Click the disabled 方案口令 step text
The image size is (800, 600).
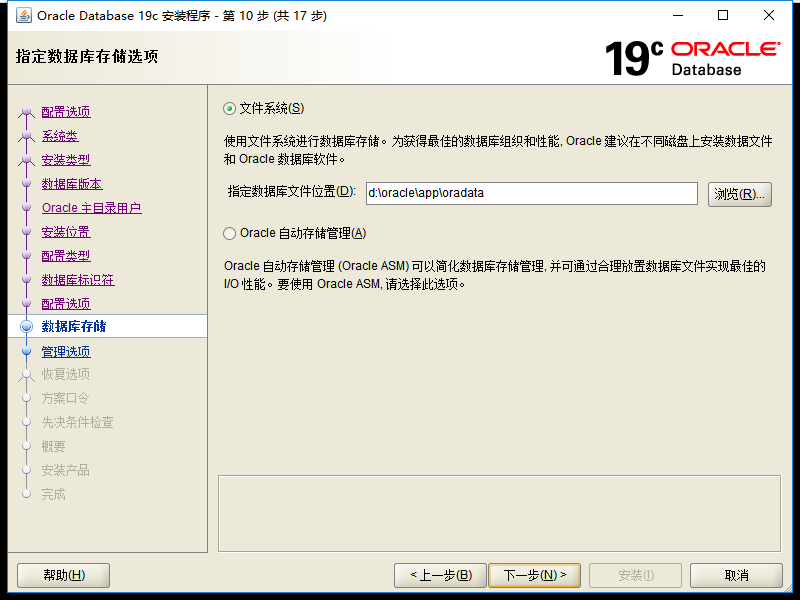coord(65,398)
